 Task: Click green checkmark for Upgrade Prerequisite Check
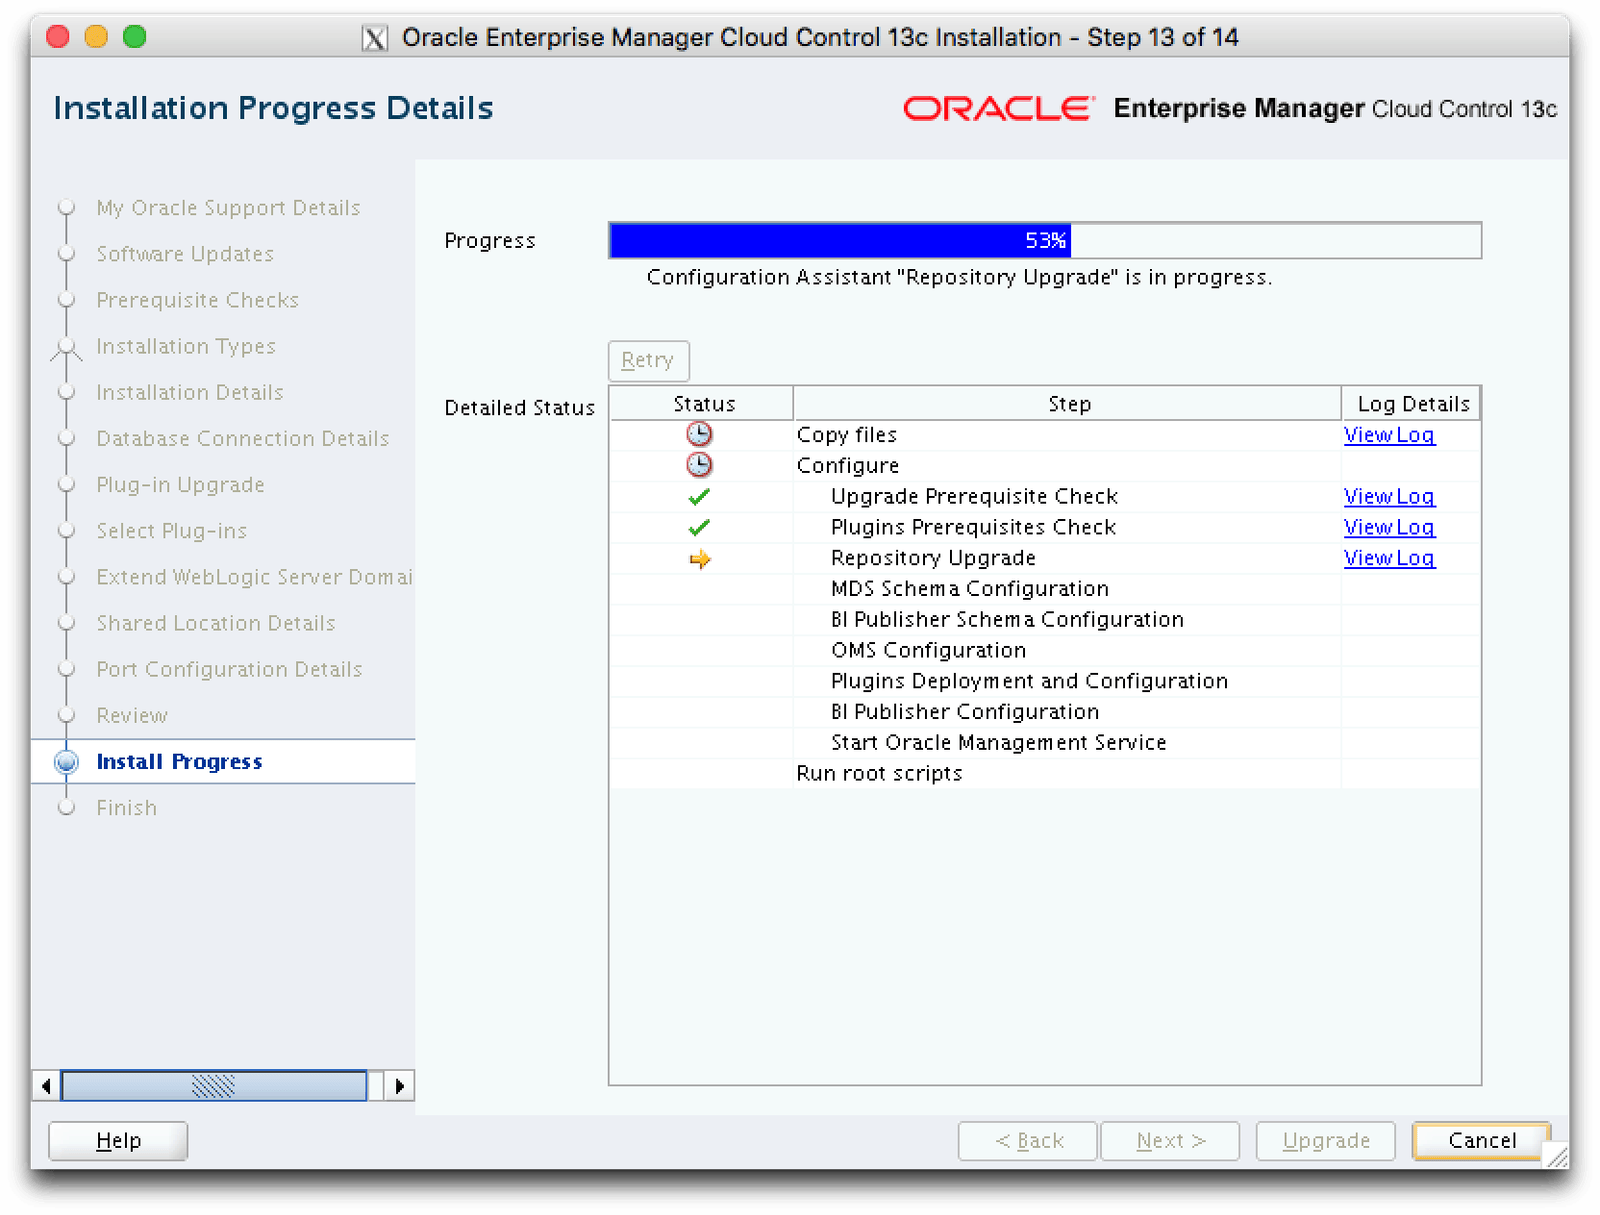click(x=699, y=496)
